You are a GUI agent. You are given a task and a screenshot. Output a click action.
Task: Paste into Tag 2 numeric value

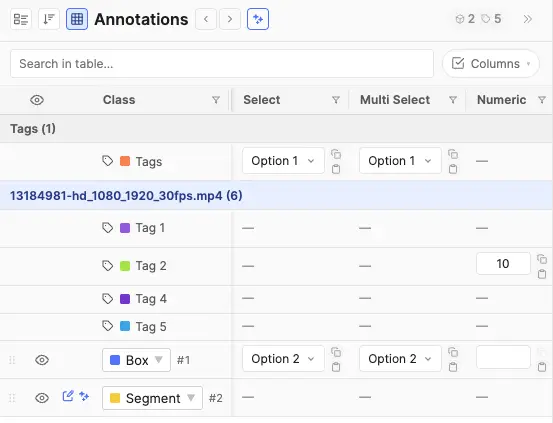542,274
